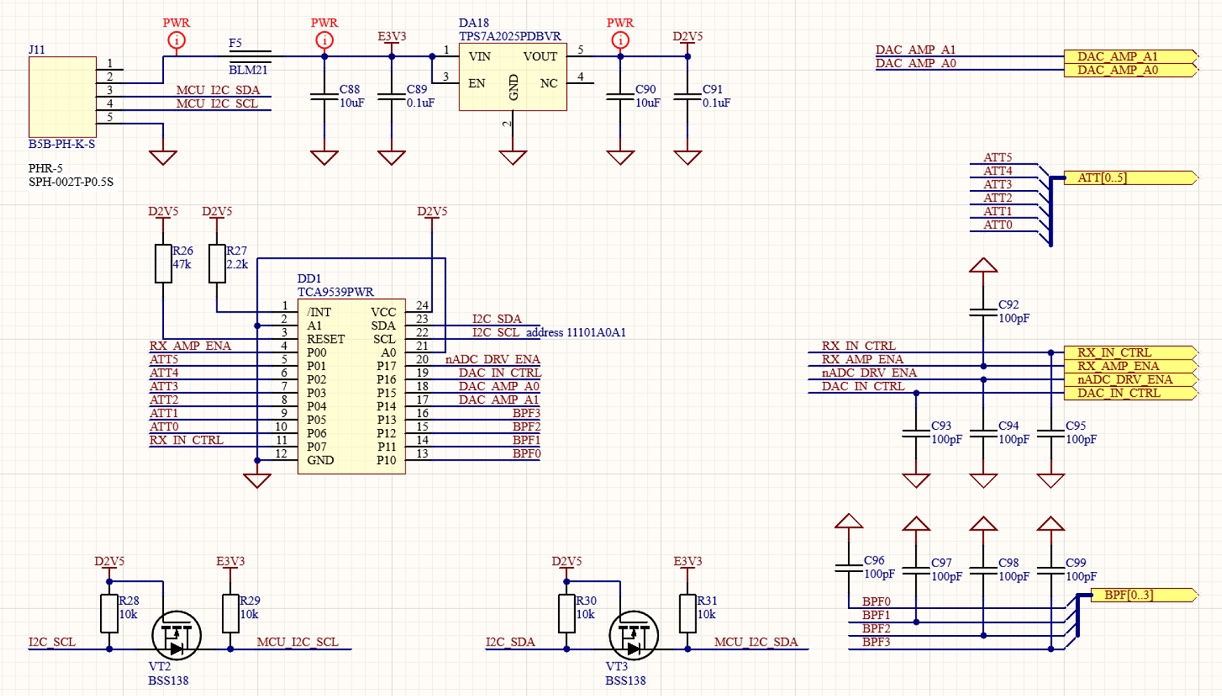Select resistor R26 47k
This screenshot has width=1222, height=696.
(x=162, y=264)
